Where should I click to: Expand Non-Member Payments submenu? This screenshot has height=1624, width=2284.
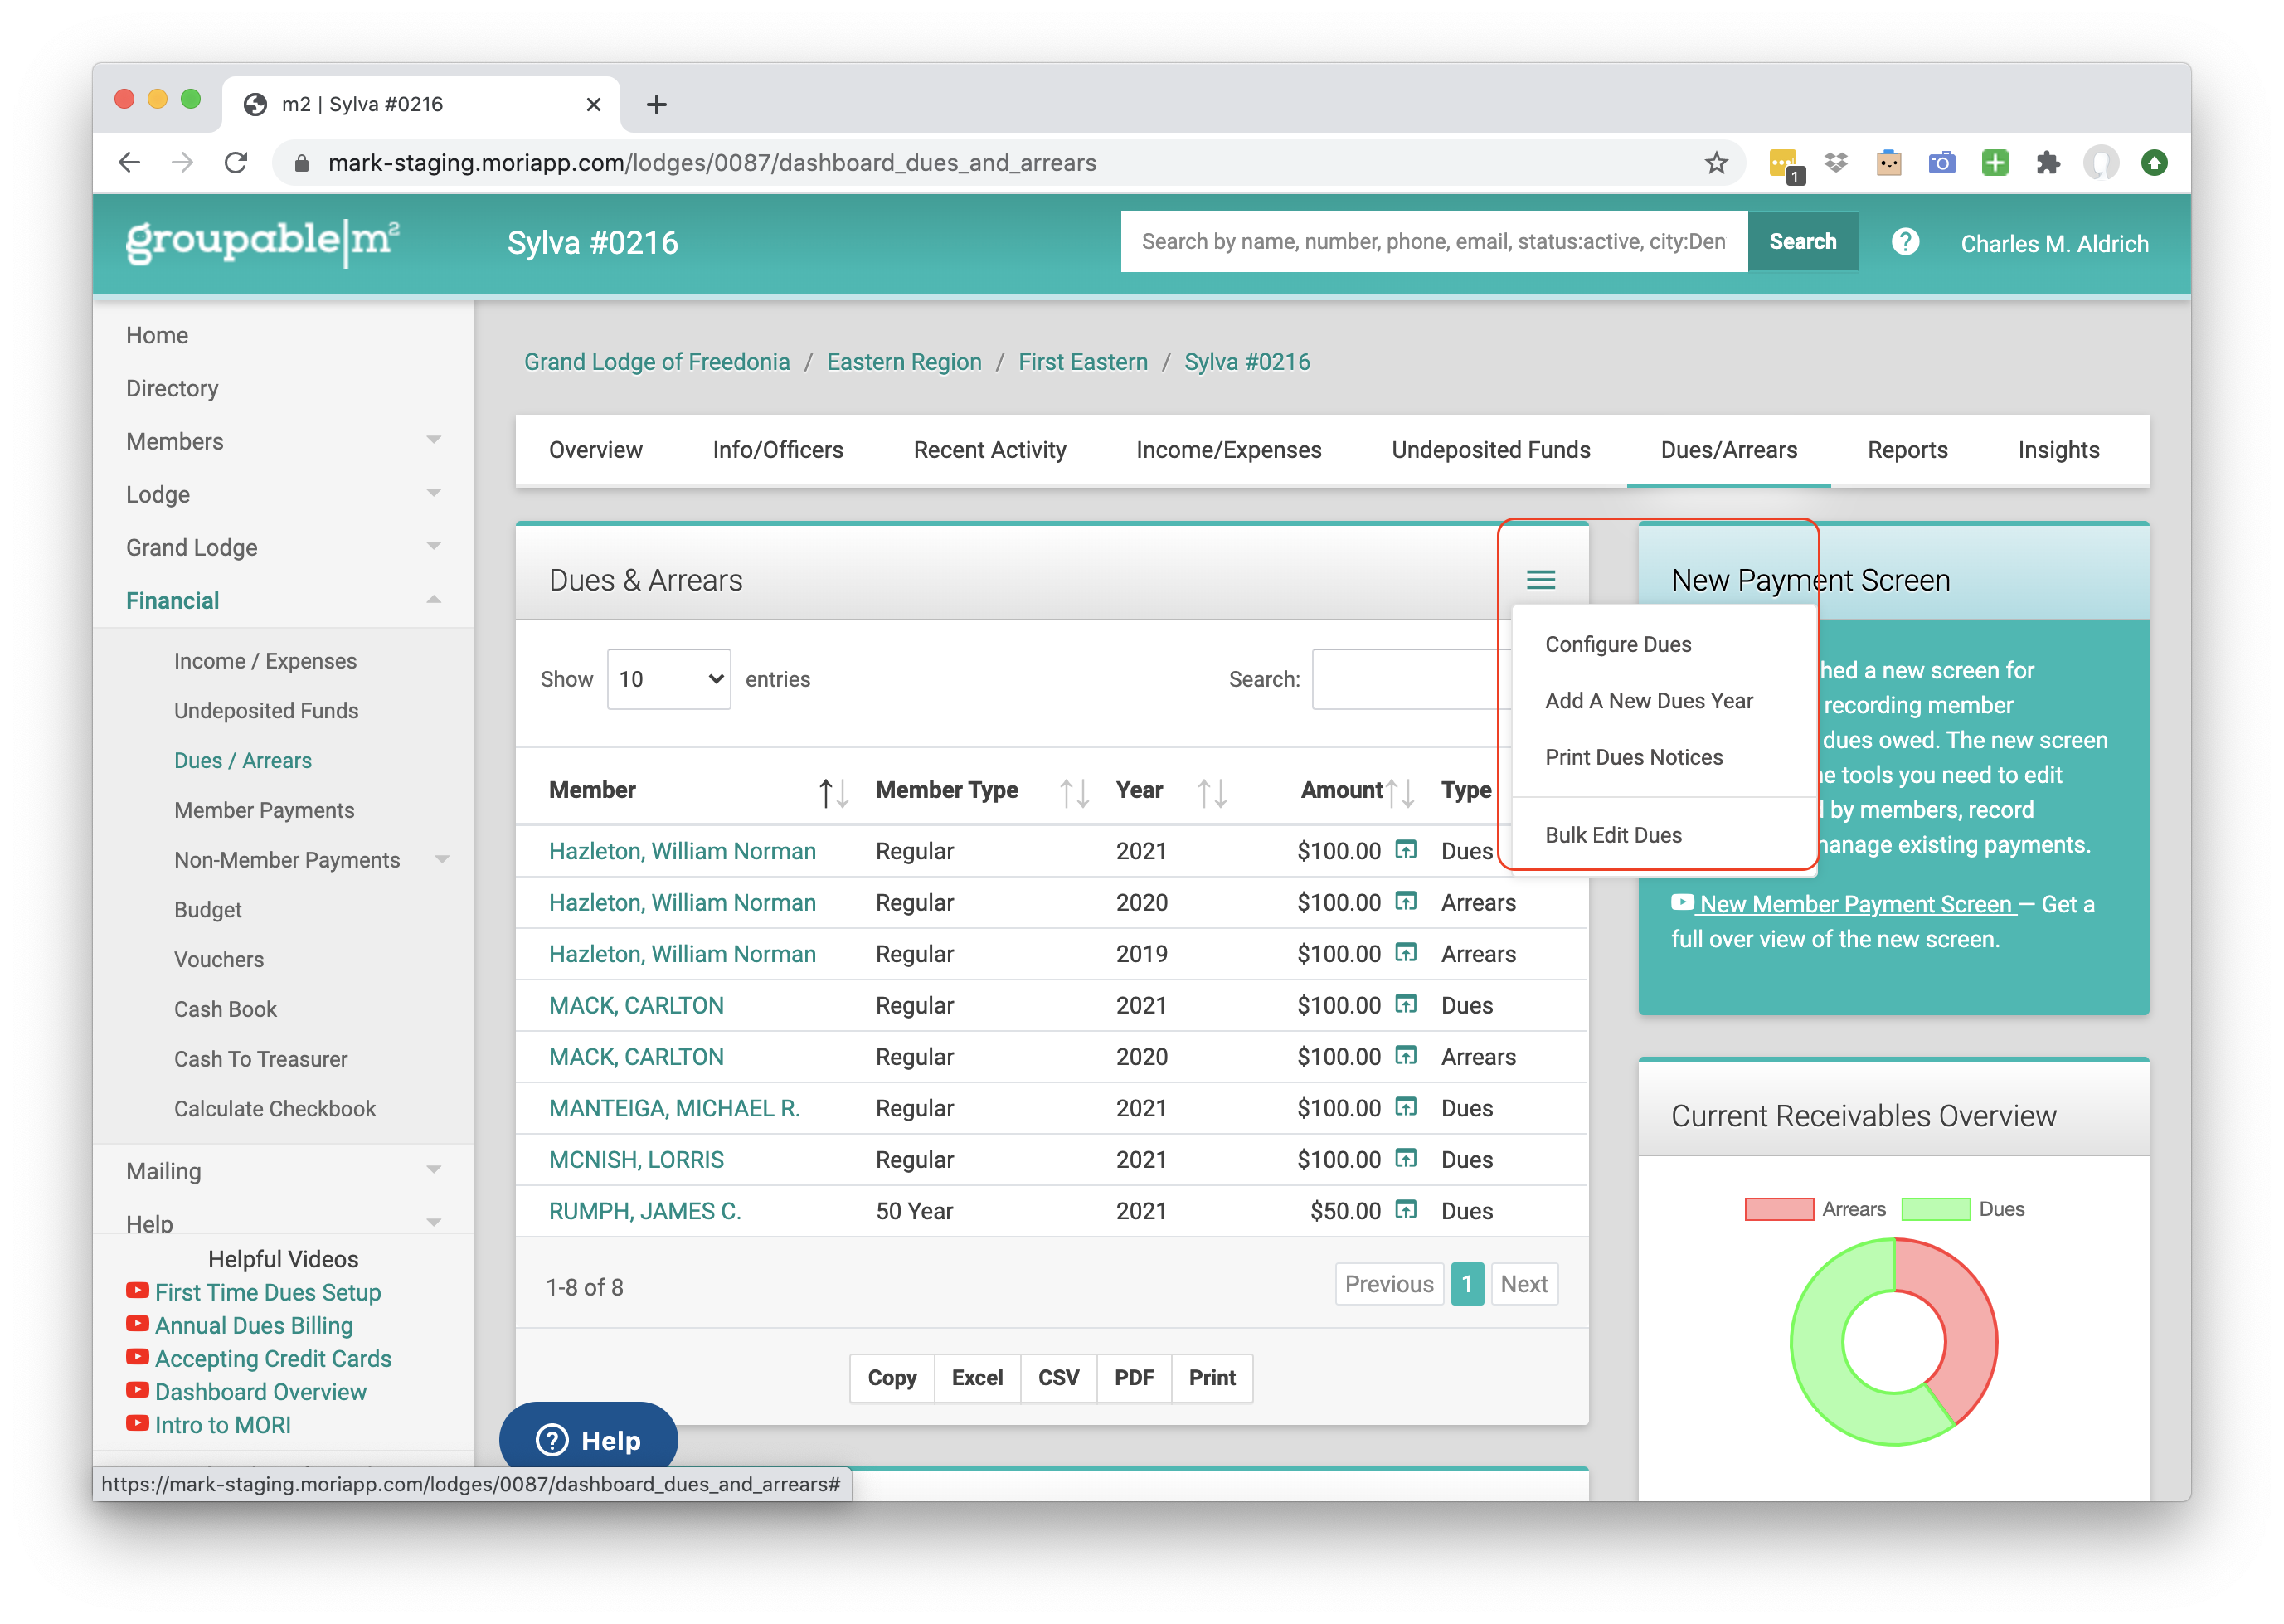[x=442, y=859]
